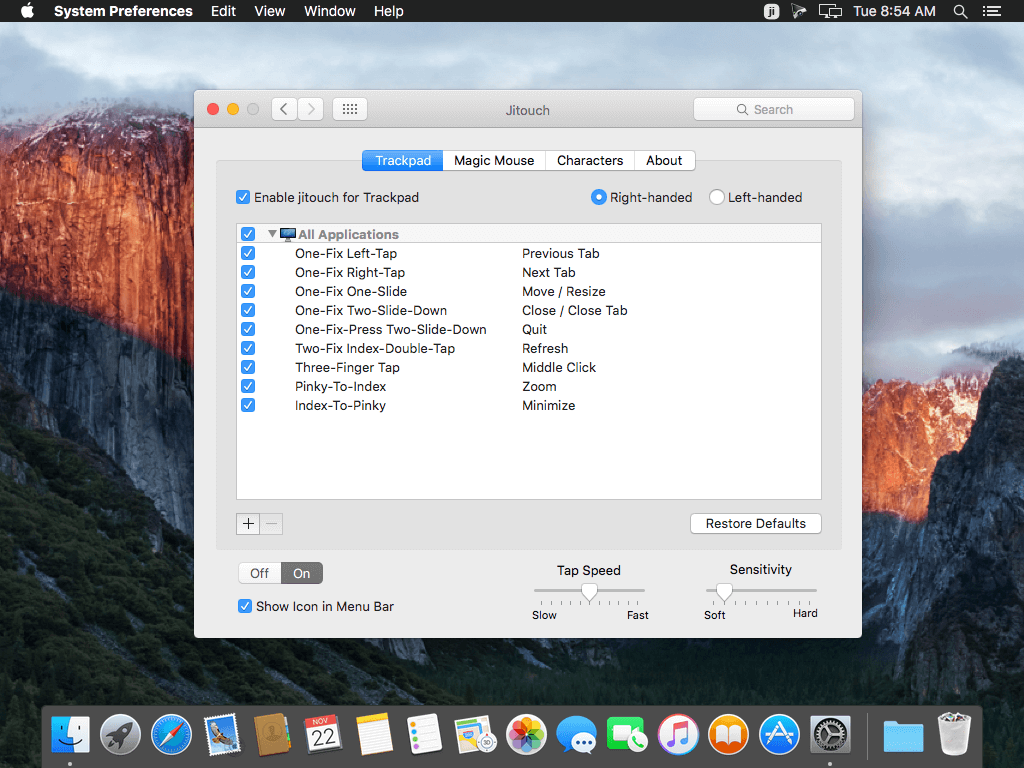Open Launchpad rocket icon in Dock
1024x768 pixels.
120,734
